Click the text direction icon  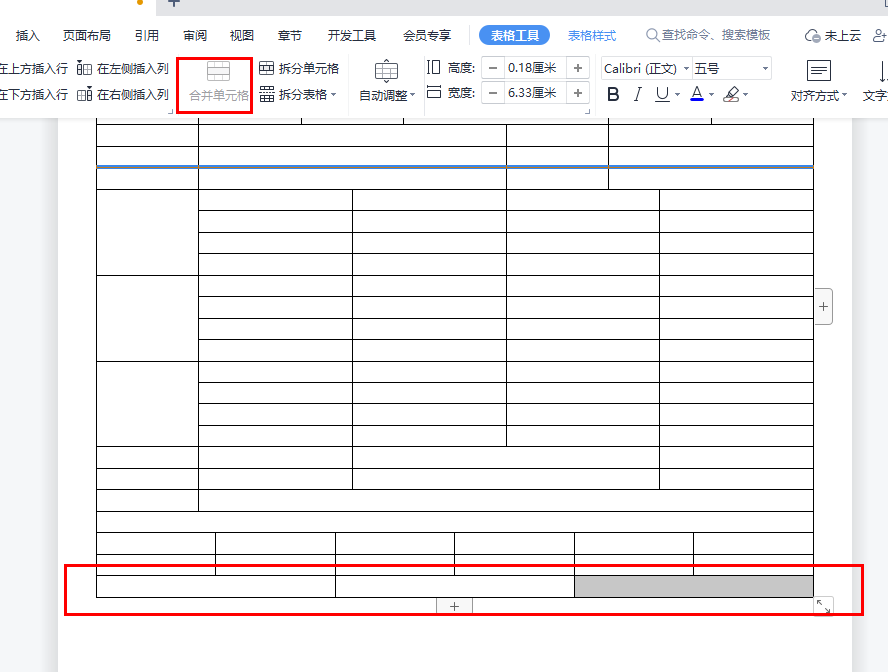point(881,72)
